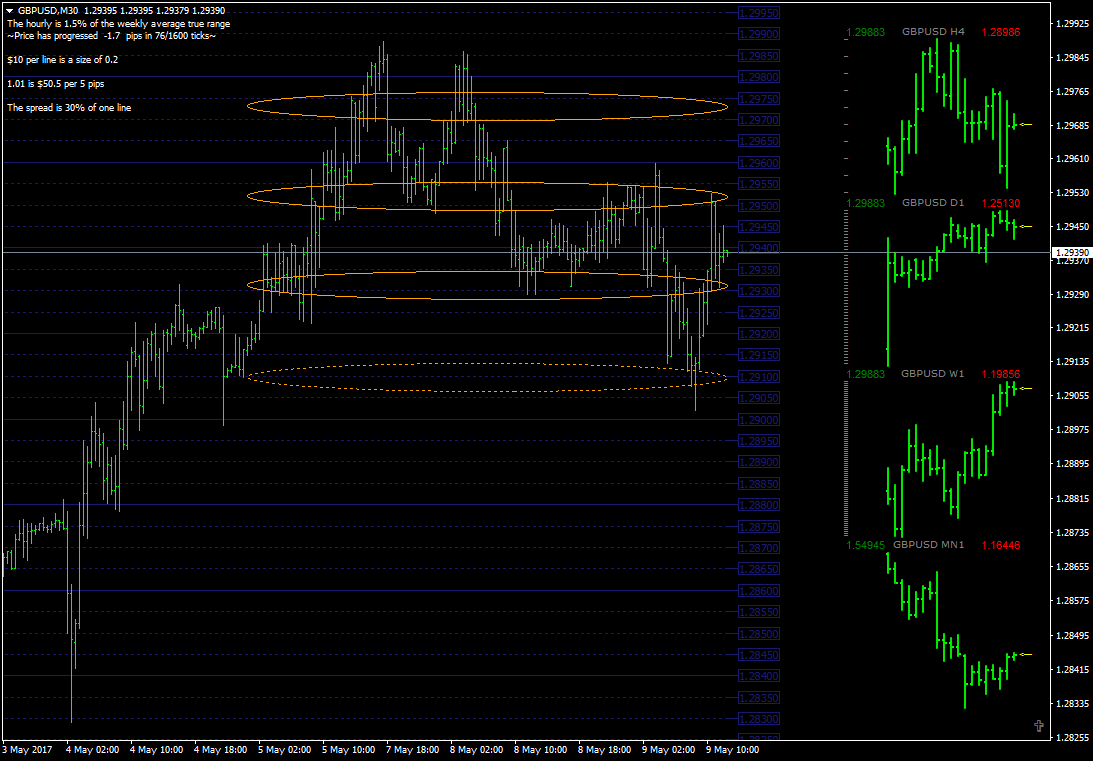Click the GBPUSD D1 mini chart label
The width and height of the screenshot is (1093, 761).
click(x=933, y=203)
